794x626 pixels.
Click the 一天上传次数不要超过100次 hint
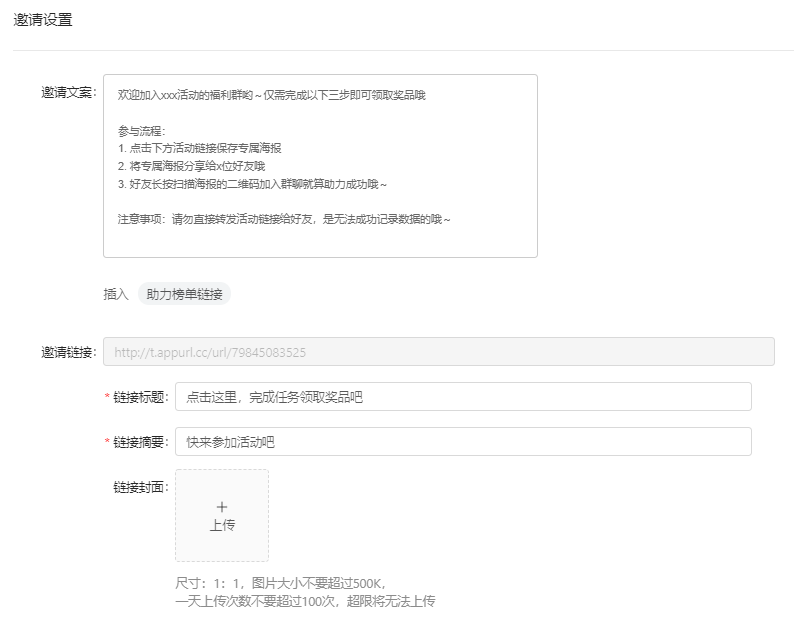(305, 601)
